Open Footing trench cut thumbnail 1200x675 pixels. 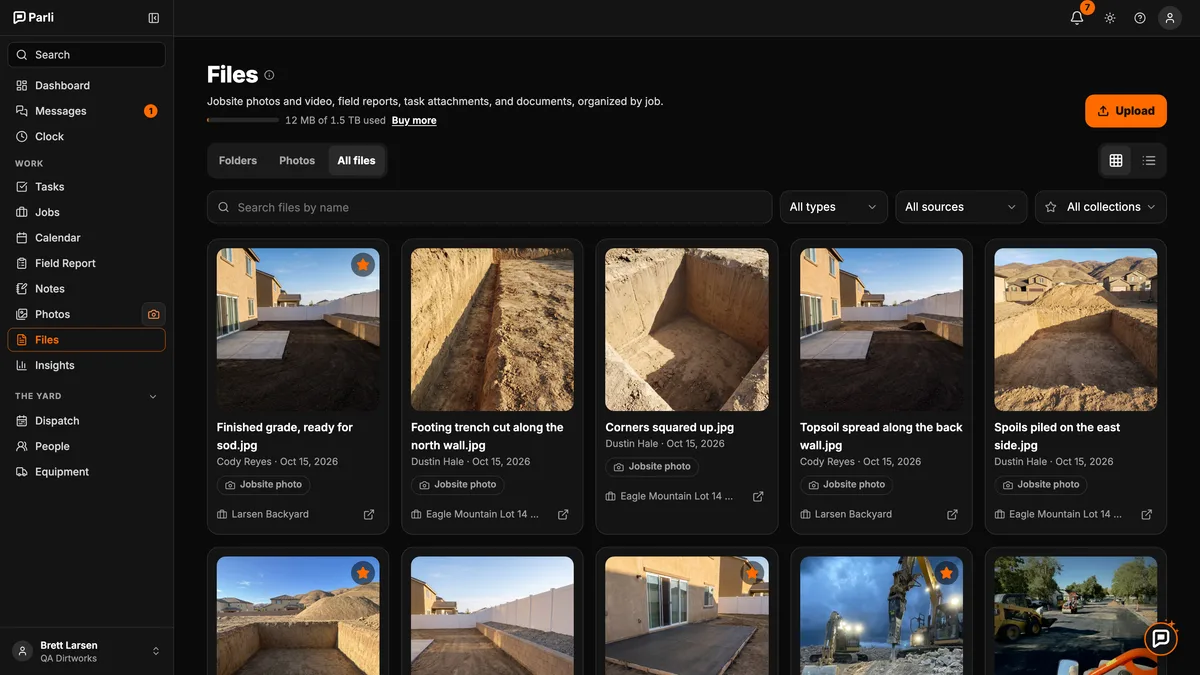[492, 330]
